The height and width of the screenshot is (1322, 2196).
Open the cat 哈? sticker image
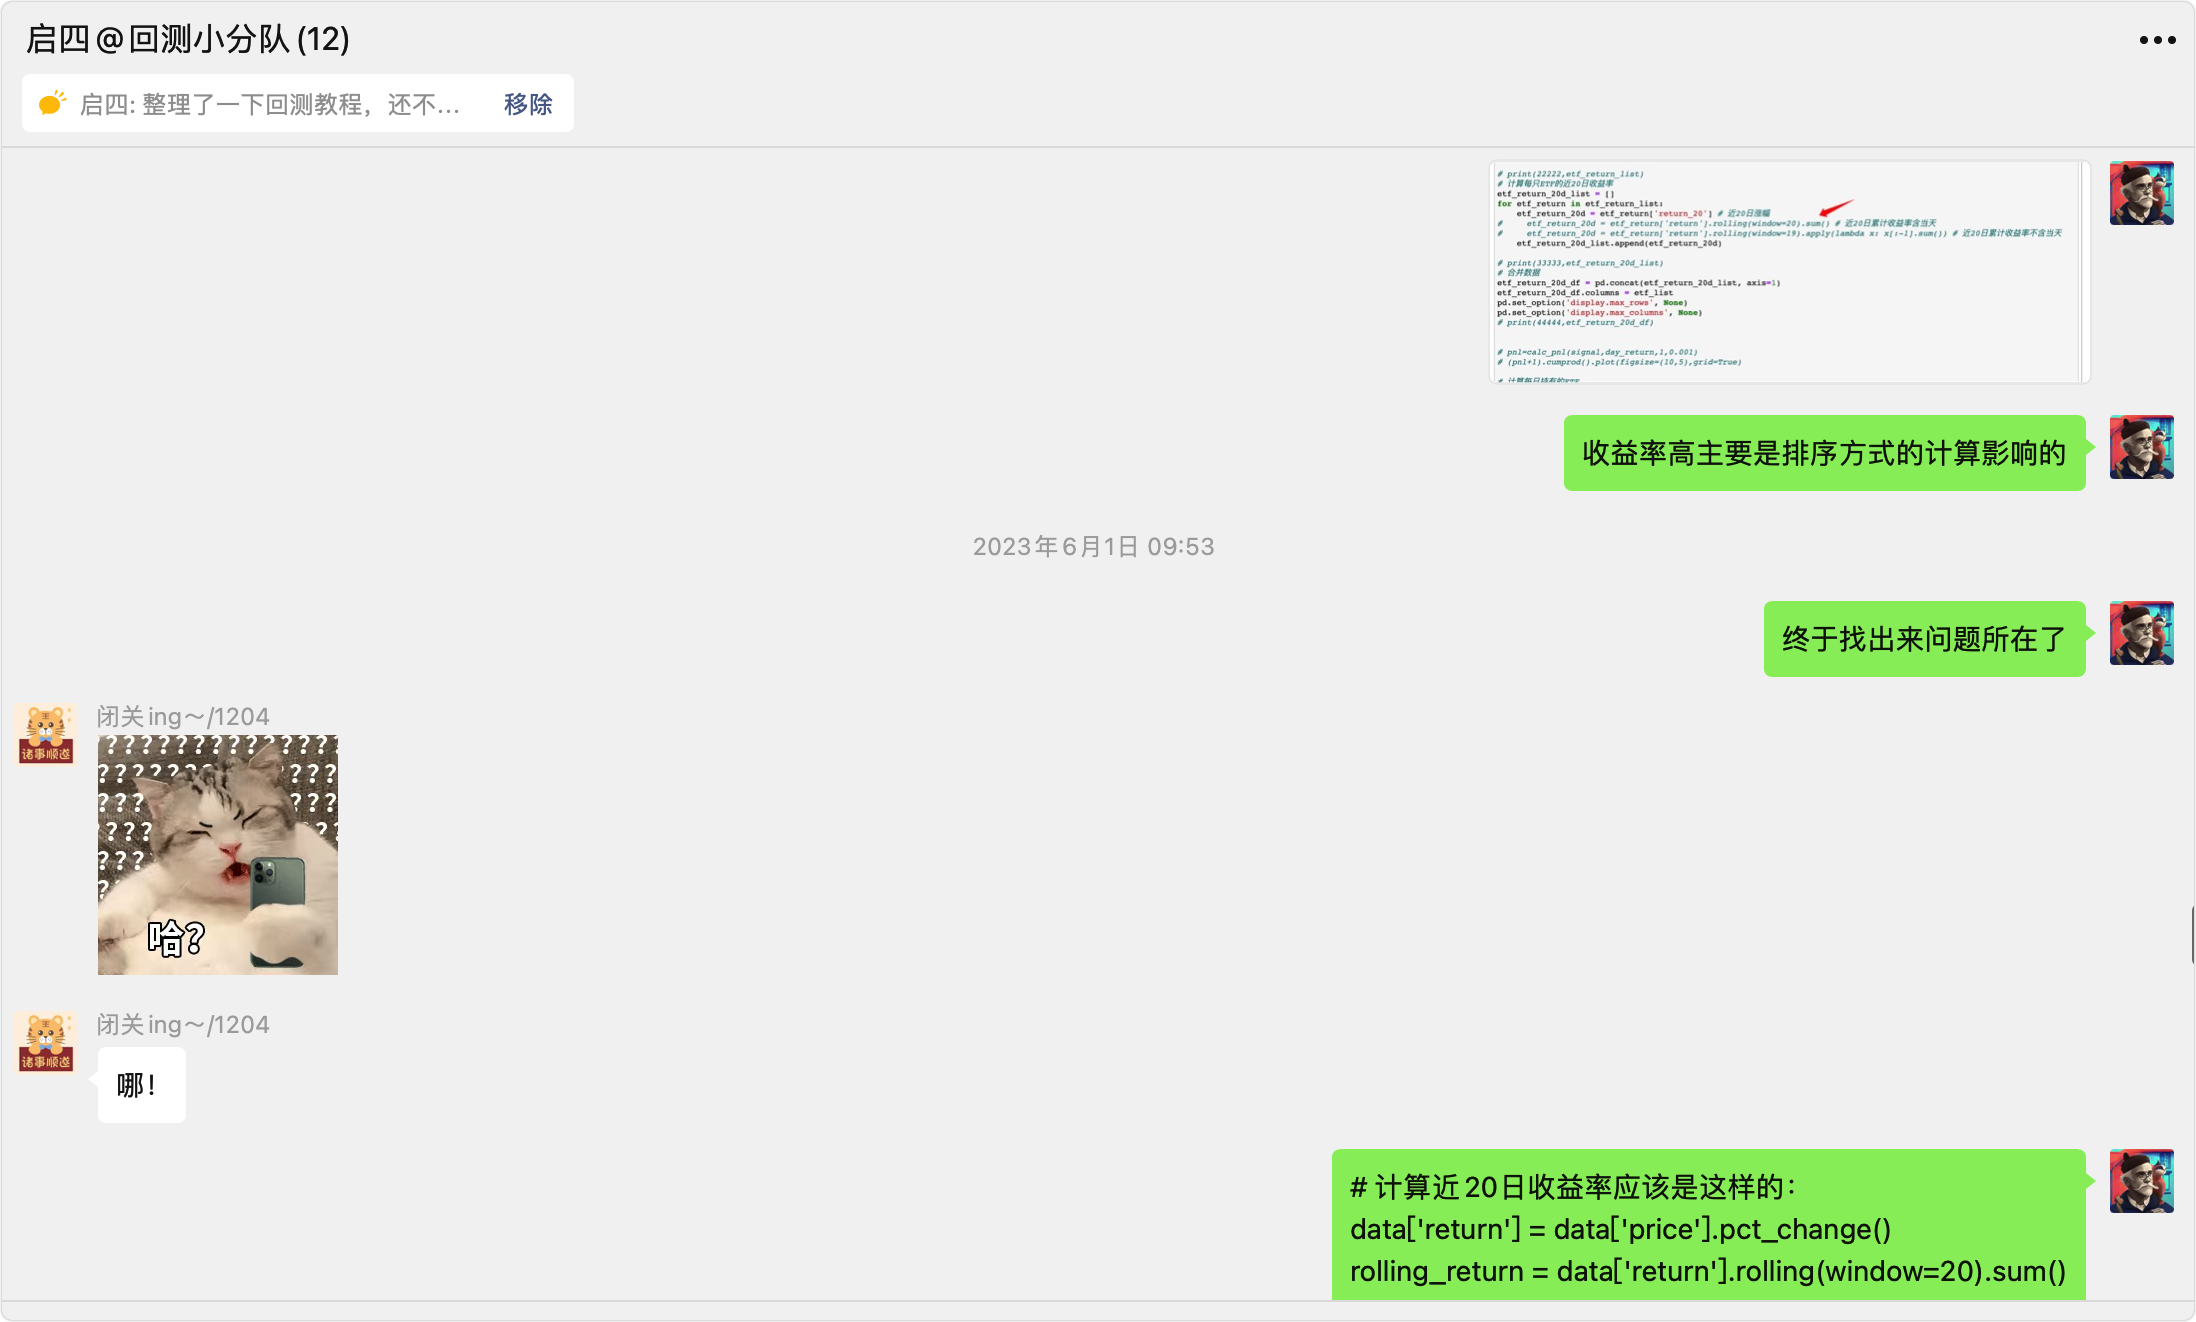pos(218,855)
